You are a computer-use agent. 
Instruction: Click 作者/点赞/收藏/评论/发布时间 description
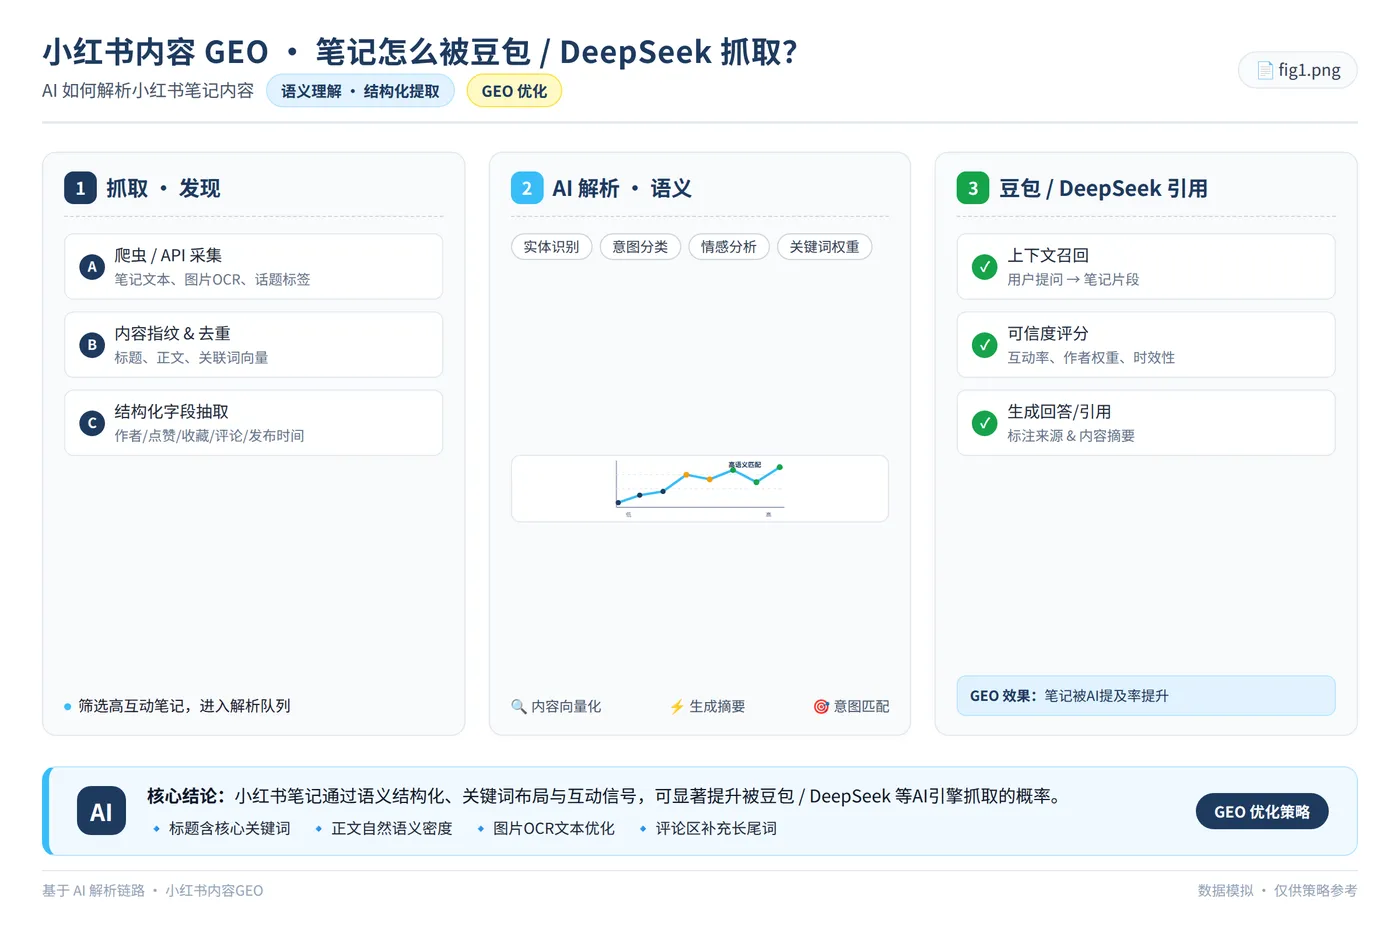click(x=209, y=436)
